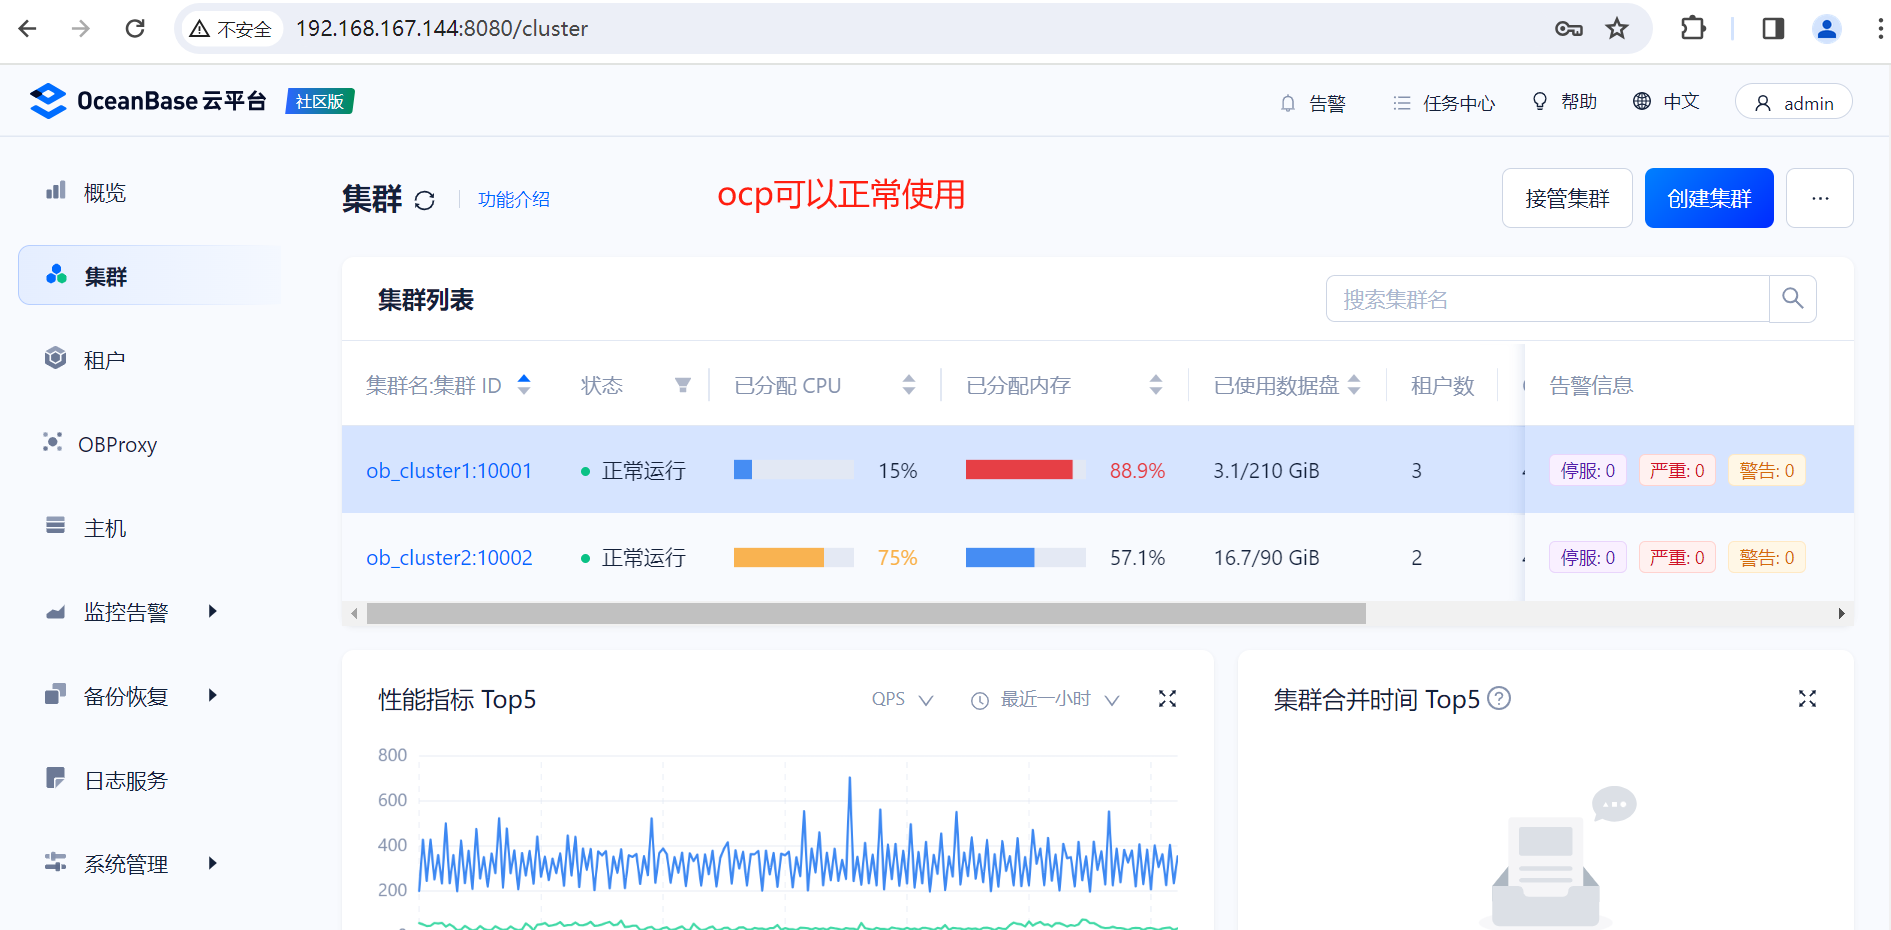Click the 16.7/90 GiB disk usage cell
The image size is (1891, 930).
point(1266,557)
